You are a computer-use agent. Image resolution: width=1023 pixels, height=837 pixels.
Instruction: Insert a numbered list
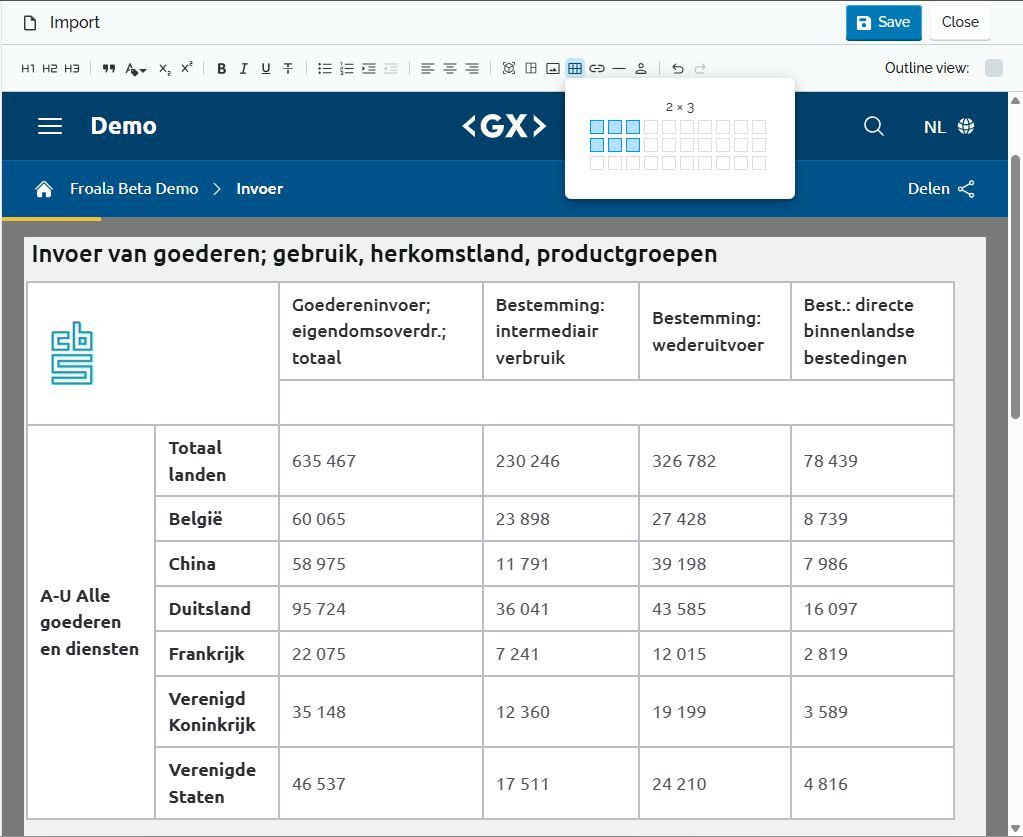coord(346,68)
